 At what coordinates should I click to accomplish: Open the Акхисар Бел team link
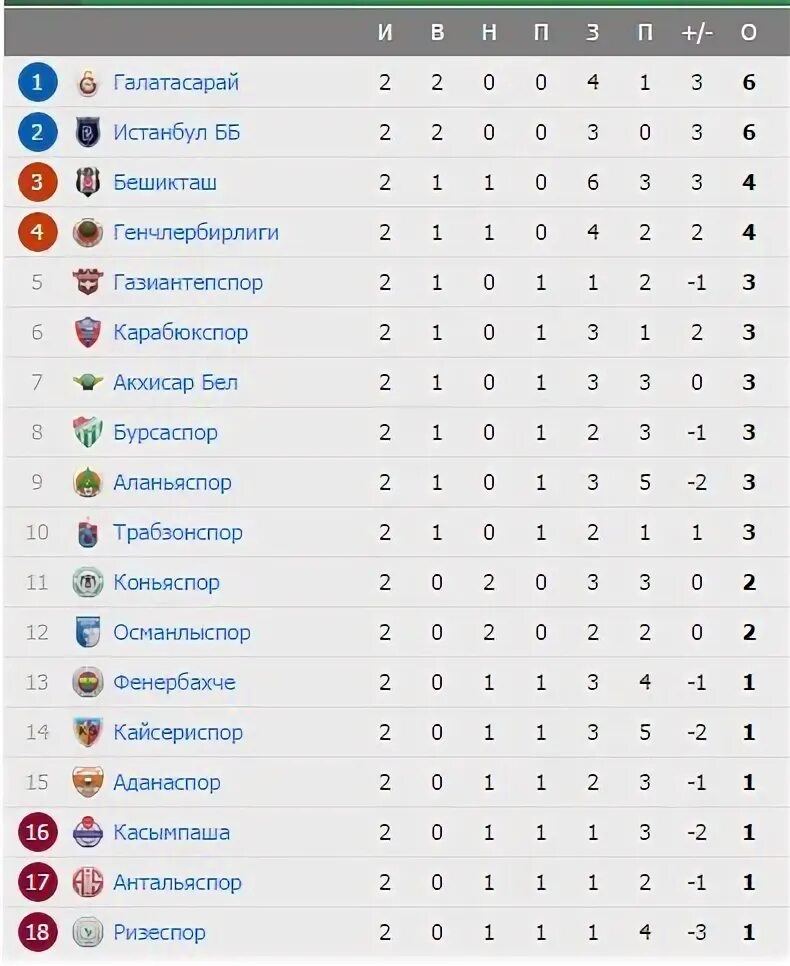[176, 383]
